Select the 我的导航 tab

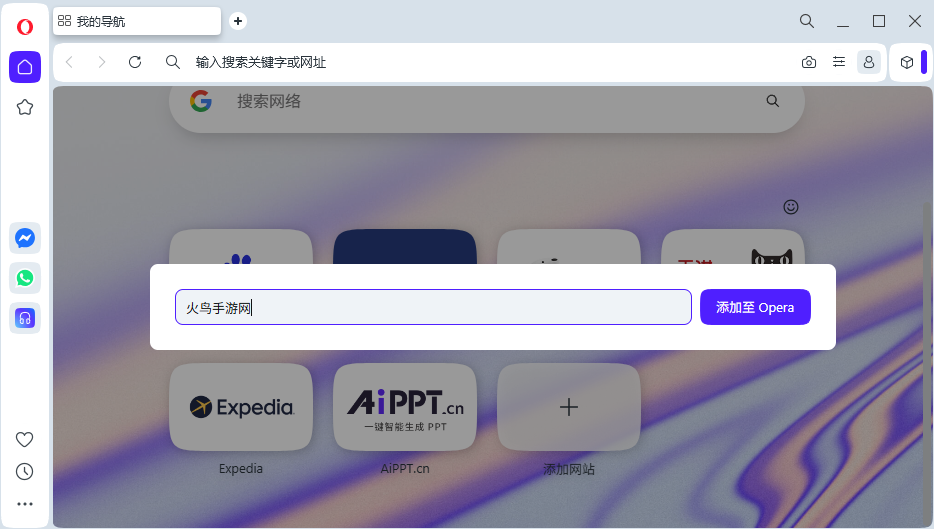tap(137, 21)
